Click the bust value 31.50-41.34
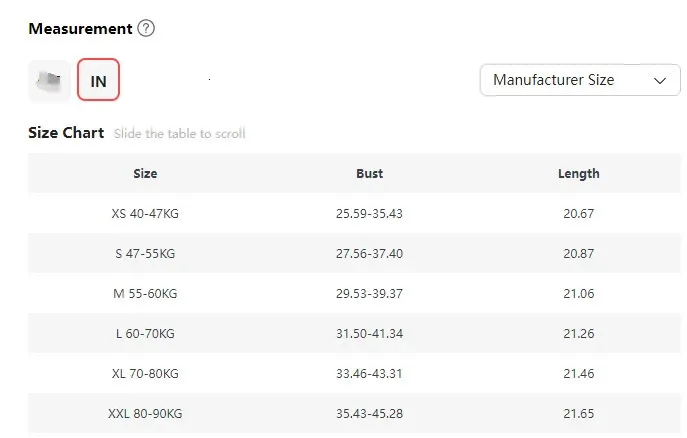The width and height of the screenshot is (687, 438). [369, 333]
